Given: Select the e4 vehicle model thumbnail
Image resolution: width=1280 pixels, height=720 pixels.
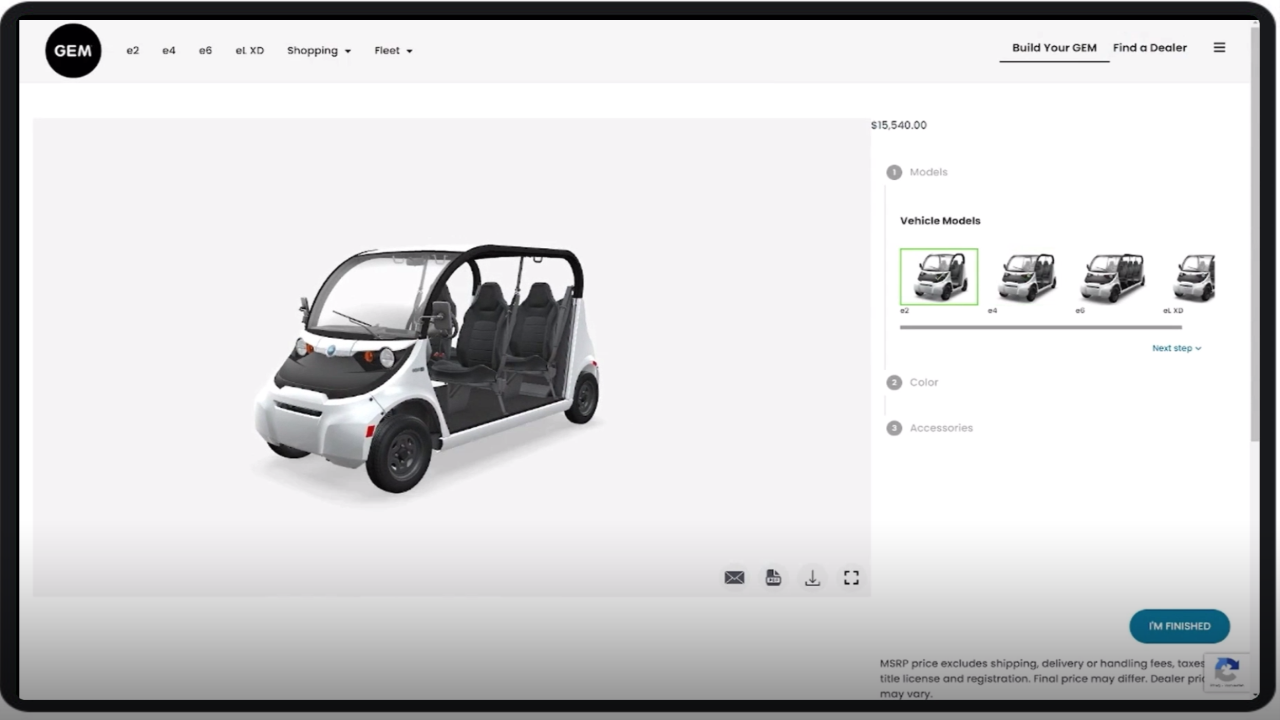Looking at the screenshot, I should pos(1027,277).
